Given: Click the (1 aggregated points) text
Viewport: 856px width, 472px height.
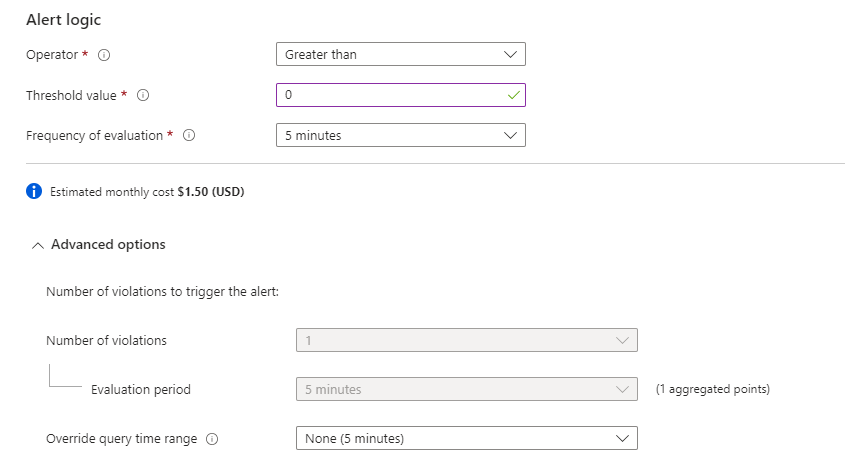Looking at the screenshot, I should [x=712, y=389].
